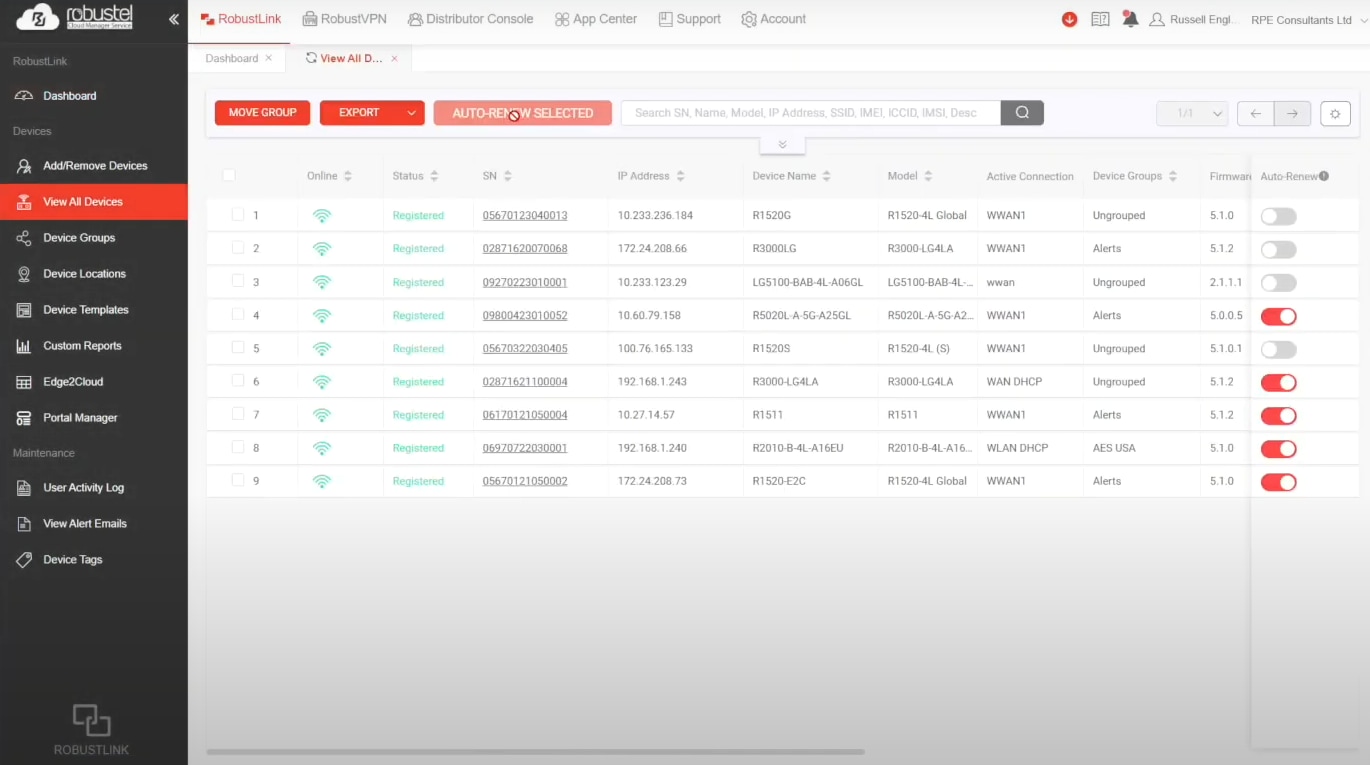Click the Export button
1370x765 pixels.
(x=359, y=113)
